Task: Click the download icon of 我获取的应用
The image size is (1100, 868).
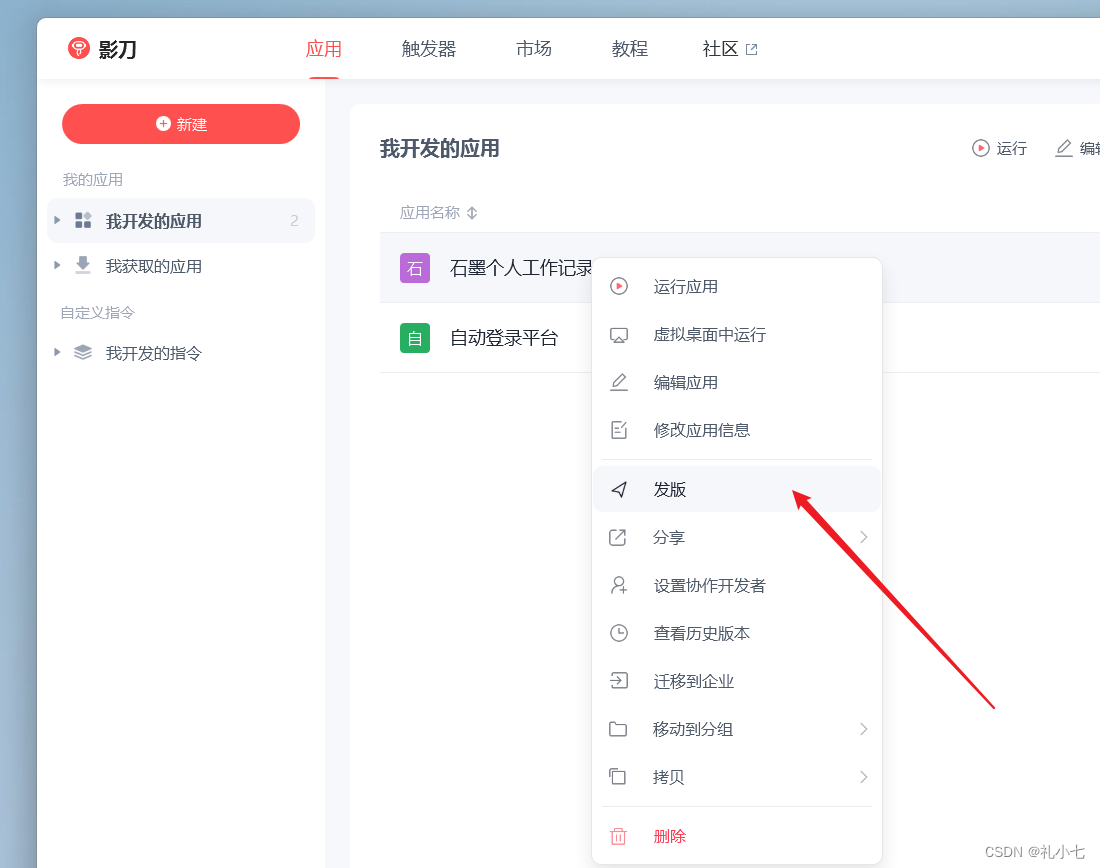Action: tap(83, 265)
